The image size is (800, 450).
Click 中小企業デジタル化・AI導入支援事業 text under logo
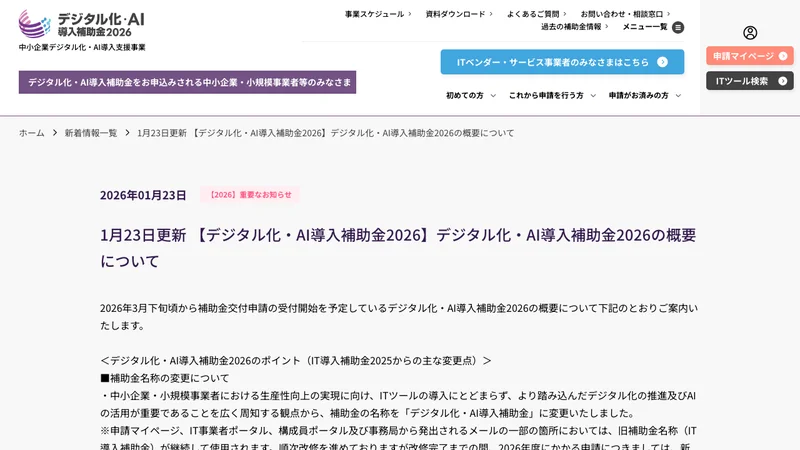point(82,47)
